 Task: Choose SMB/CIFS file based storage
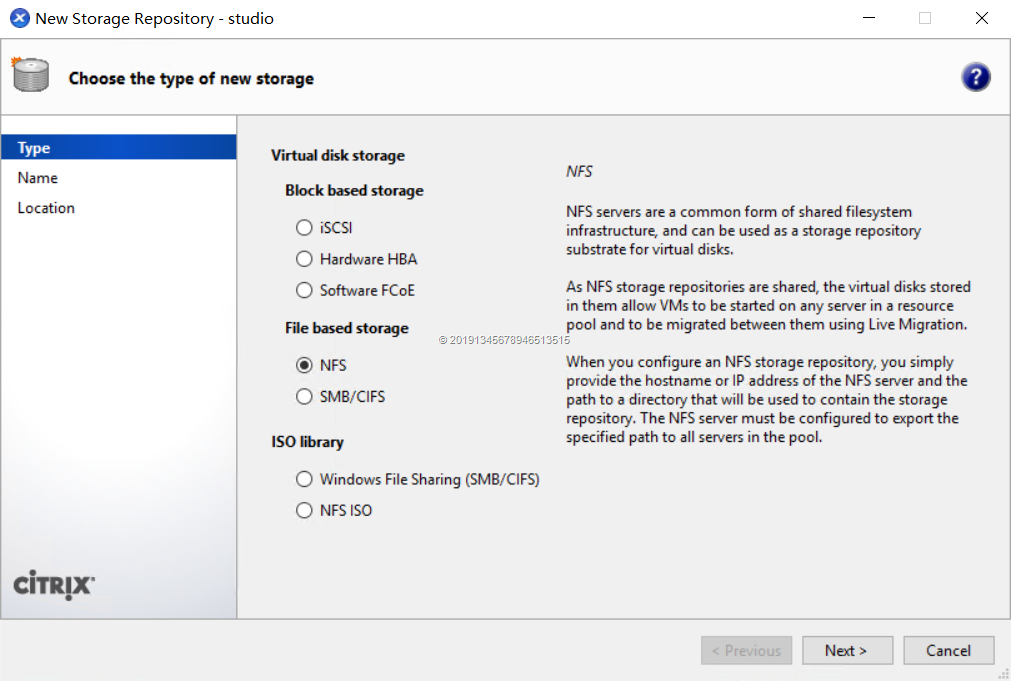(x=304, y=397)
